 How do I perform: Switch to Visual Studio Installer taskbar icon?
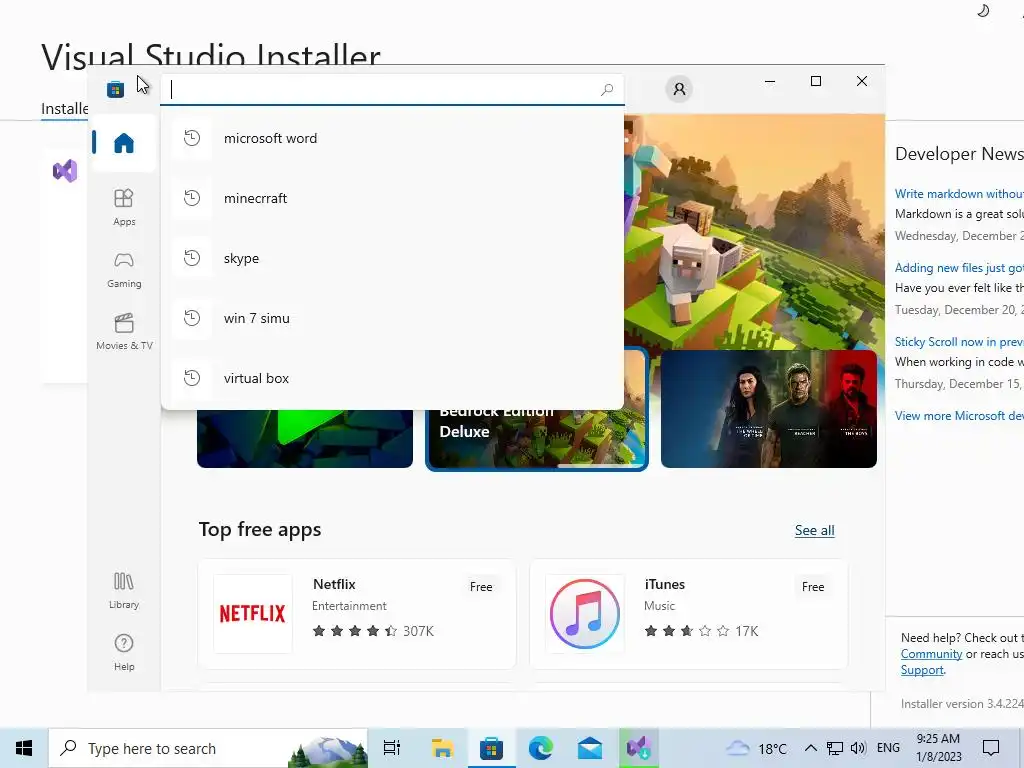(x=639, y=748)
